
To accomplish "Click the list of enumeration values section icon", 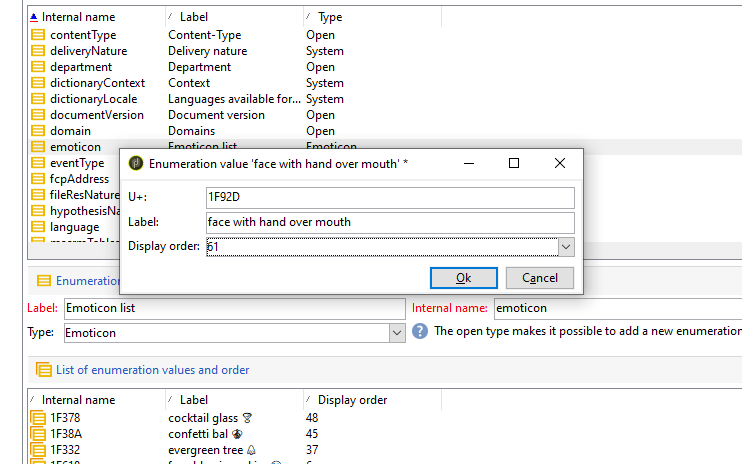I will [x=44, y=370].
